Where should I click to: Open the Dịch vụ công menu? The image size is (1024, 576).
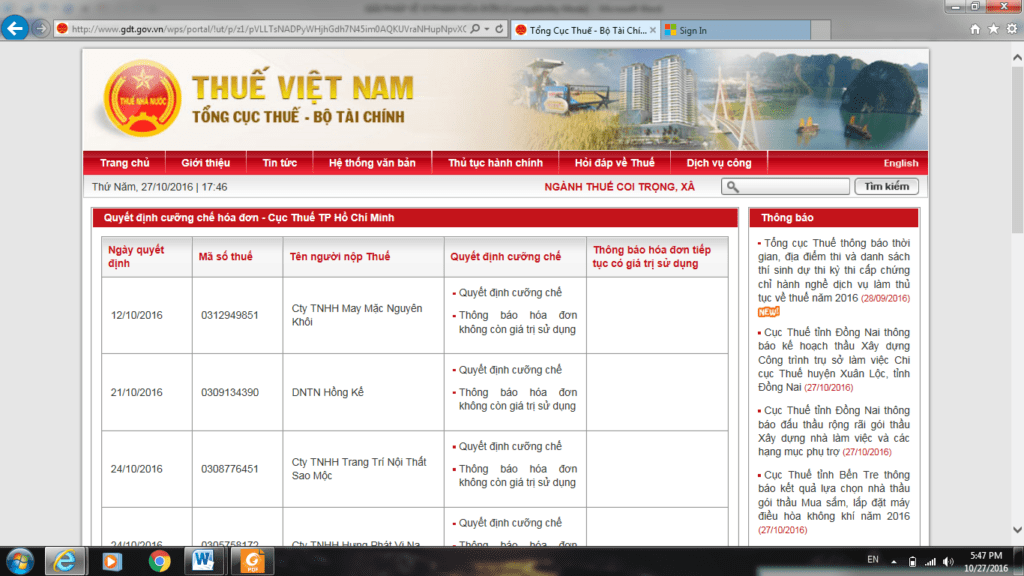718,163
